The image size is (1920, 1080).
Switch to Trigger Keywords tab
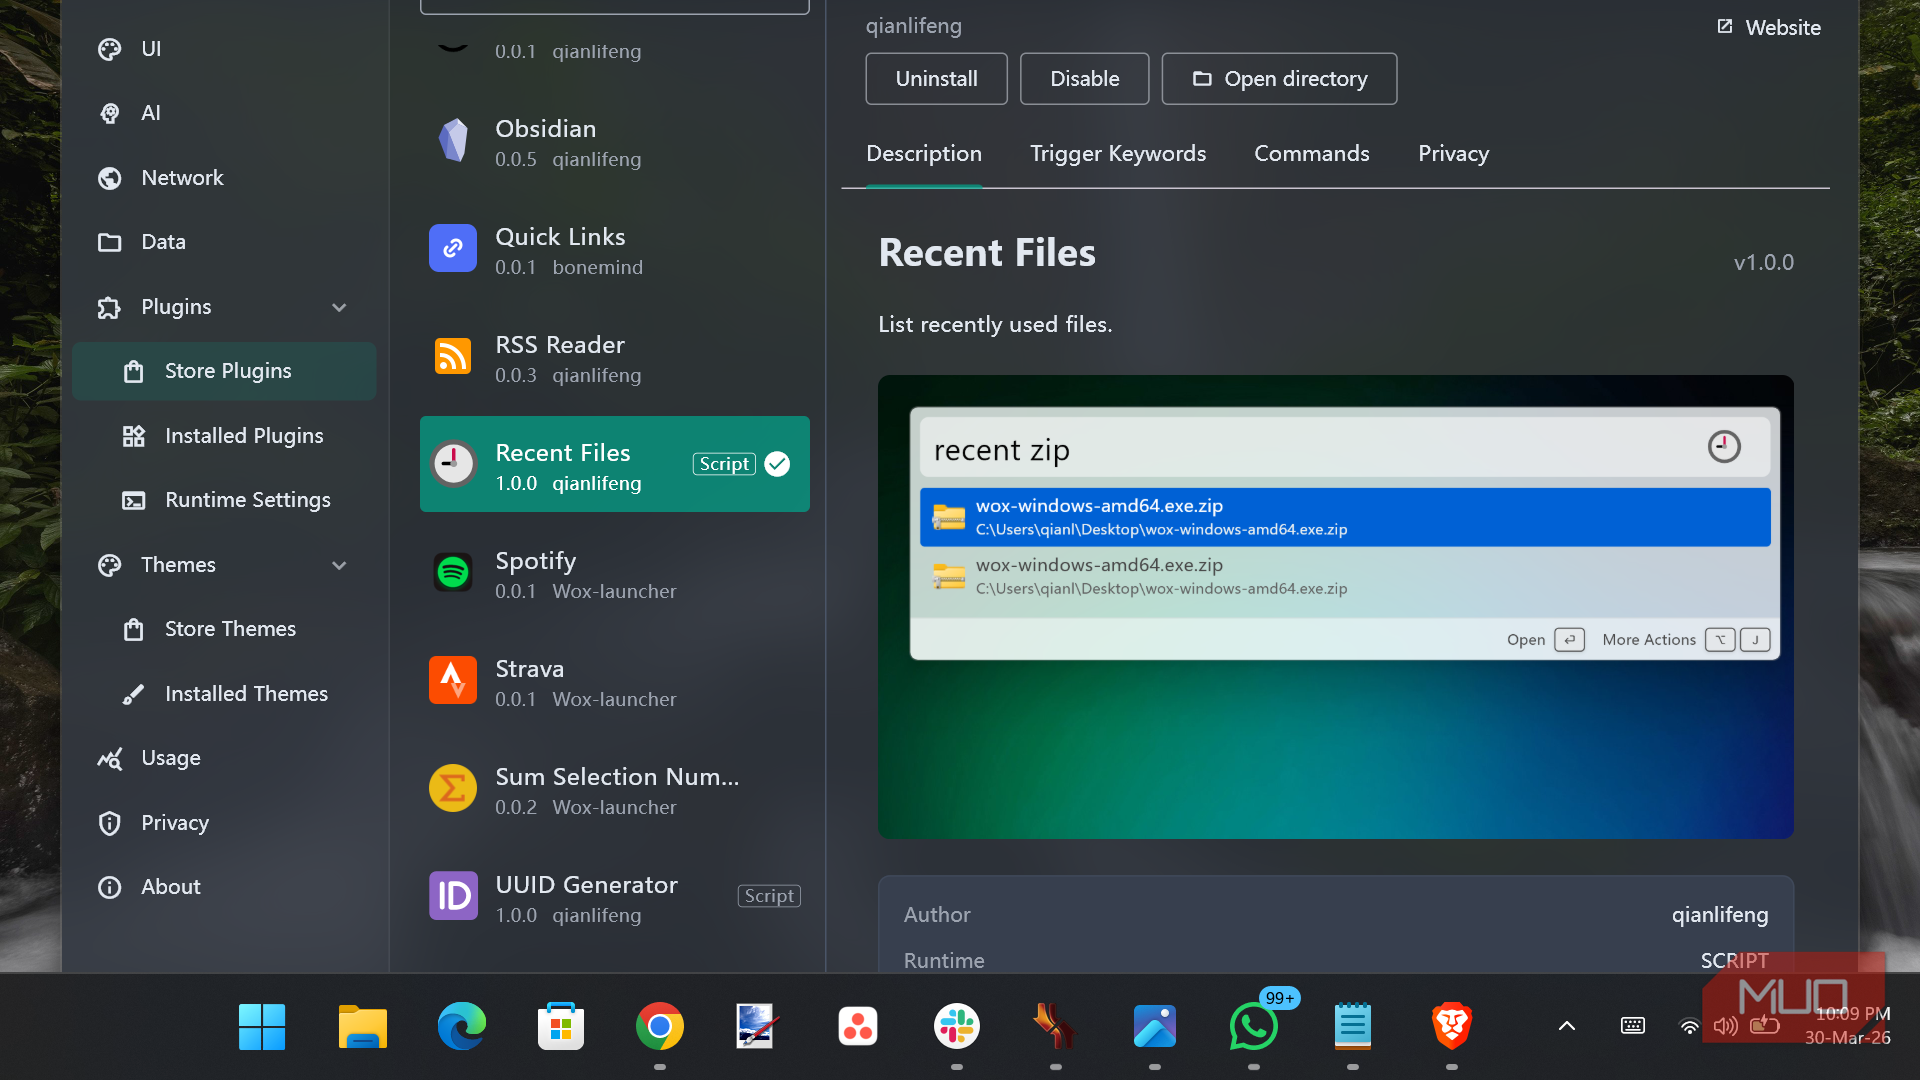point(1118,154)
